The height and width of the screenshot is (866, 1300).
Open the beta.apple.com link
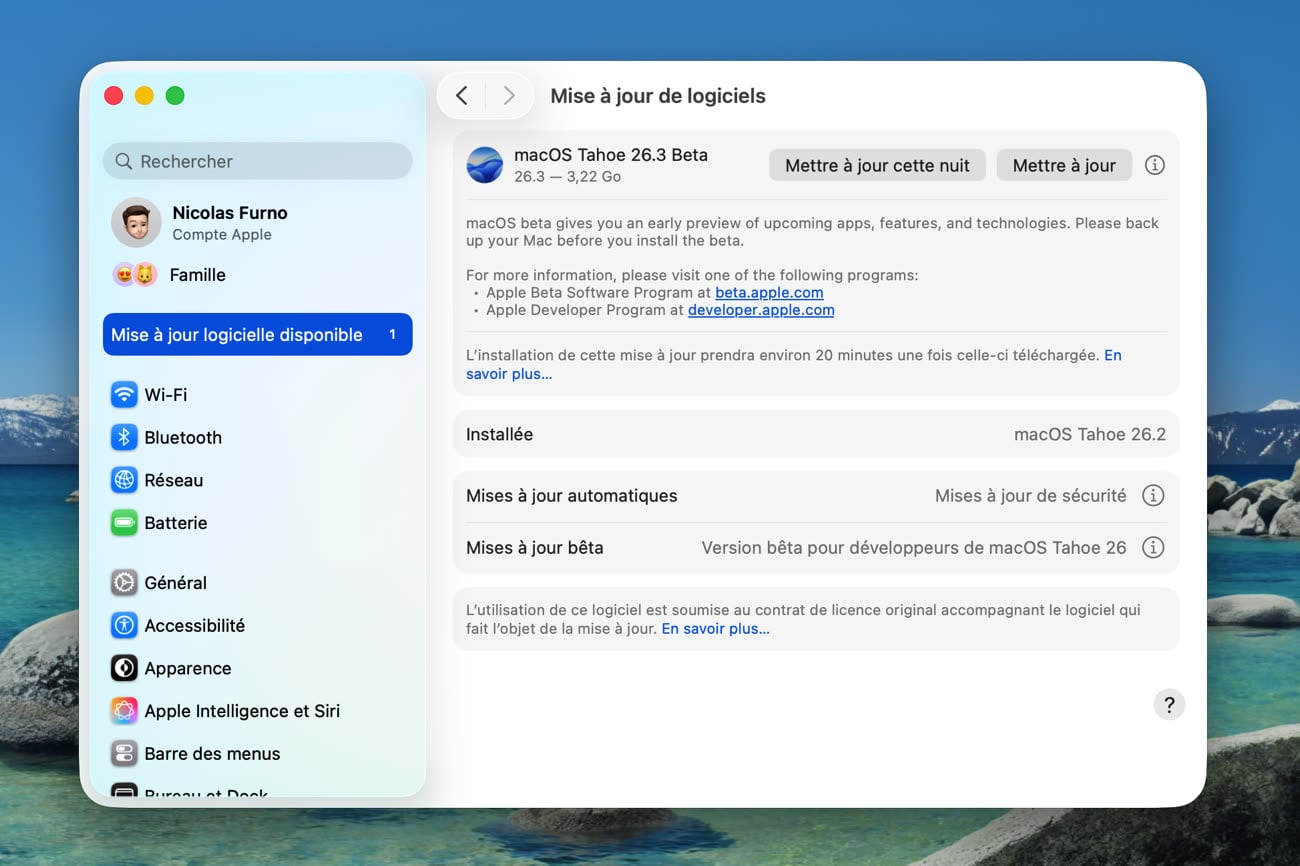(x=769, y=293)
